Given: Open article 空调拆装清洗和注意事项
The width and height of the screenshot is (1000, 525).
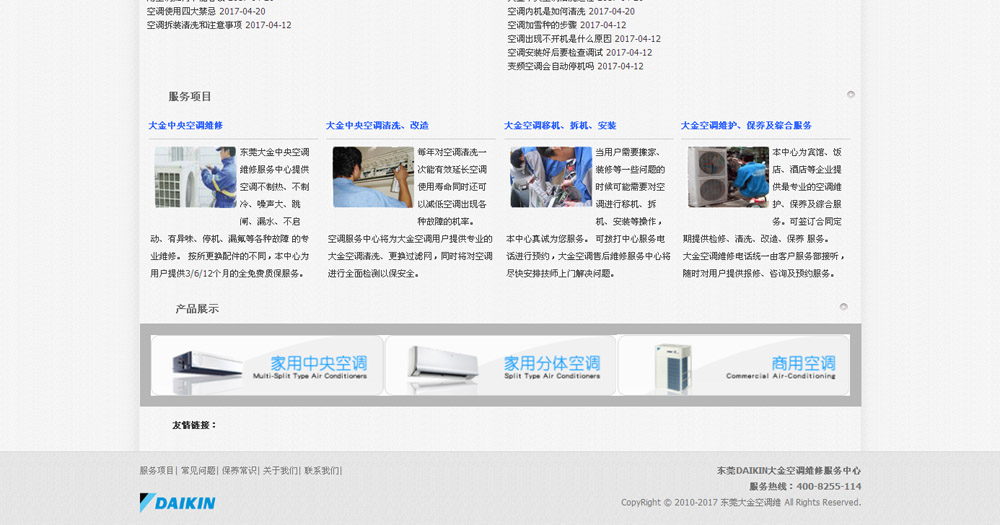Looking at the screenshot, I should (195, 25).
